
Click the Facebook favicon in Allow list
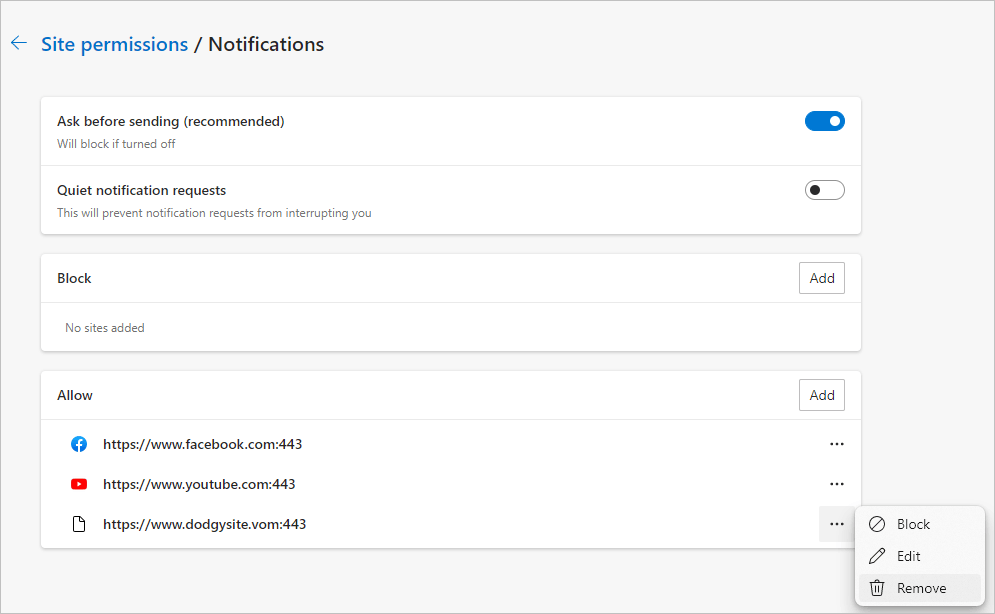(79, 444)
